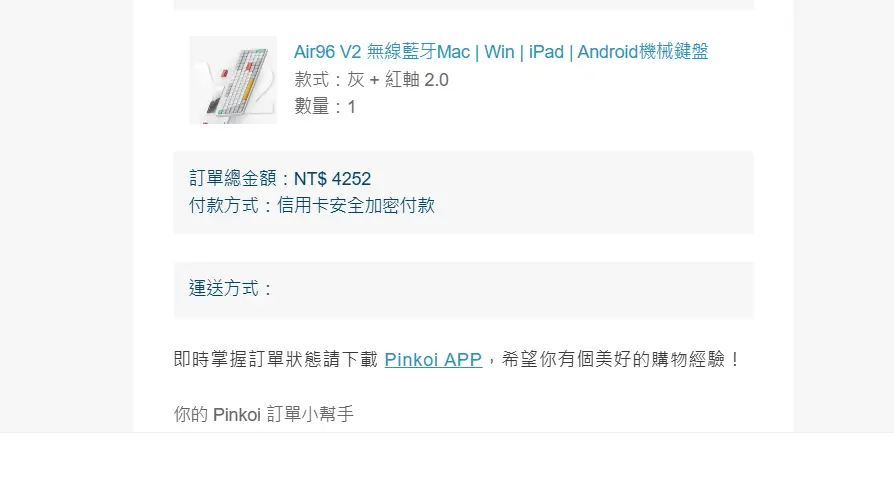Click the 訂單總金額 label

click(236, 179)
